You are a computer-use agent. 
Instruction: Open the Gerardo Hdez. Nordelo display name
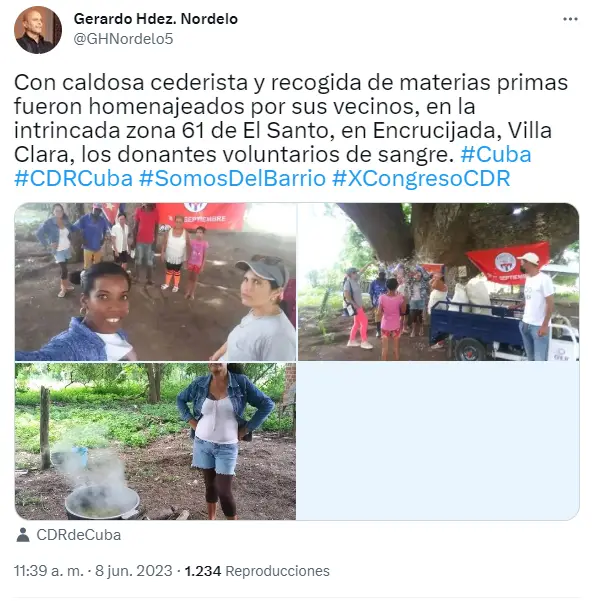(156, 19)
